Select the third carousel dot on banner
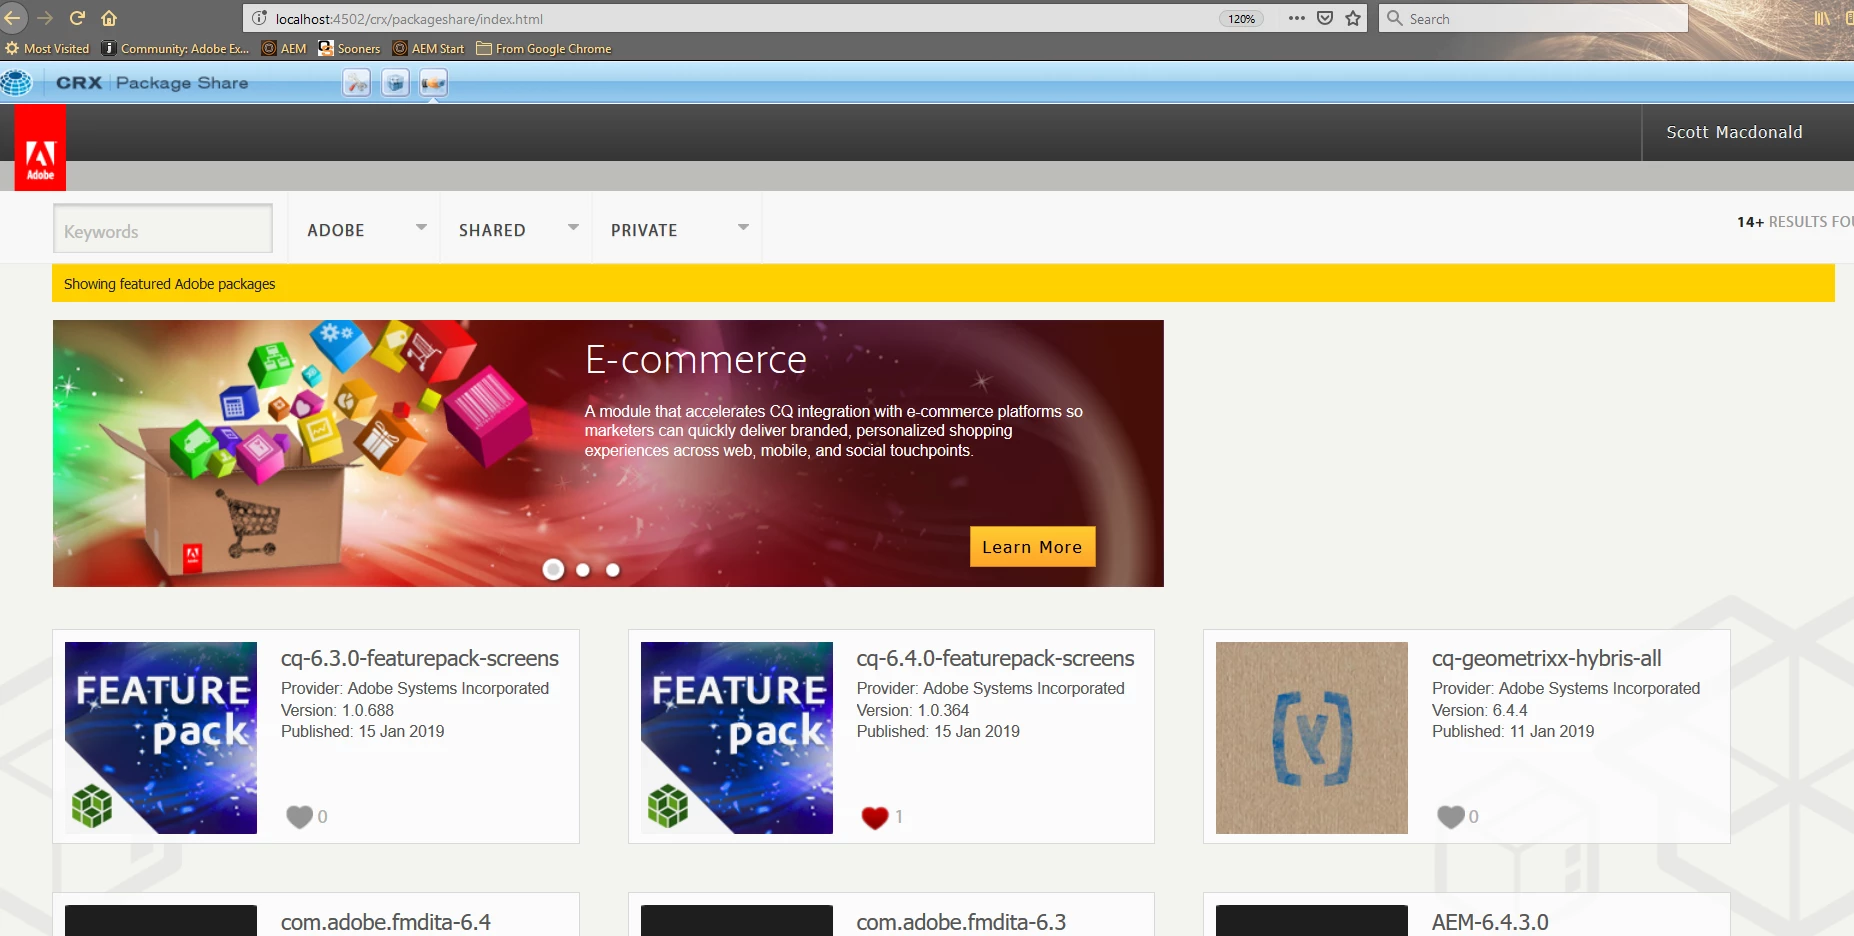Image resolution: width=1854 pixels, height=936 pixels. (613, 570)
